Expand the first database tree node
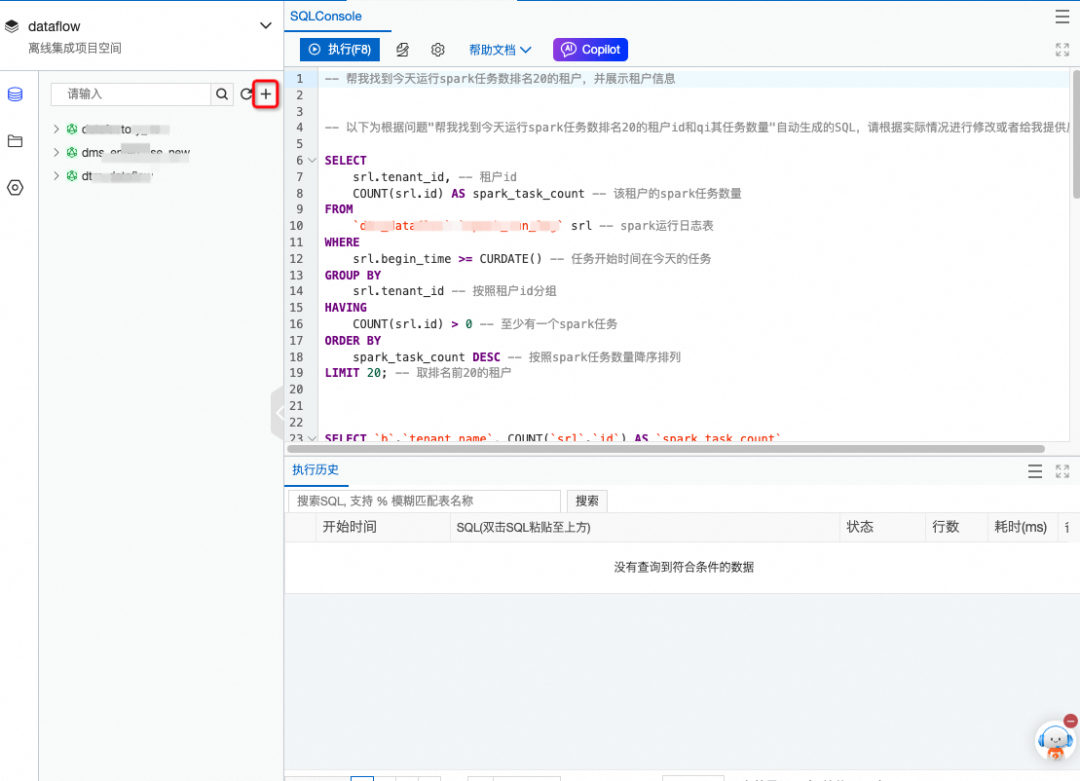1080x781 pixels. click(x=56, y=129)
